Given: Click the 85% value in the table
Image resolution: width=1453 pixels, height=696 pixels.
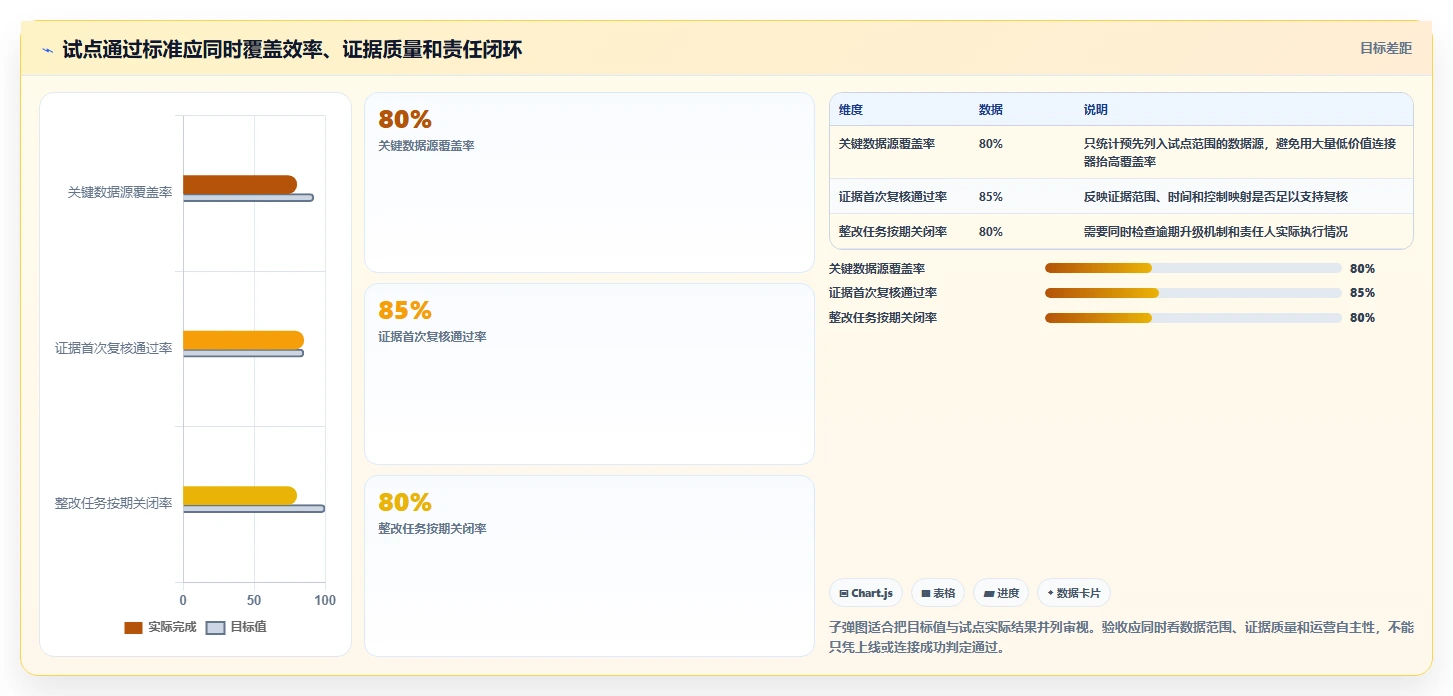Looking at the screenshot, I should click(991, 196).
